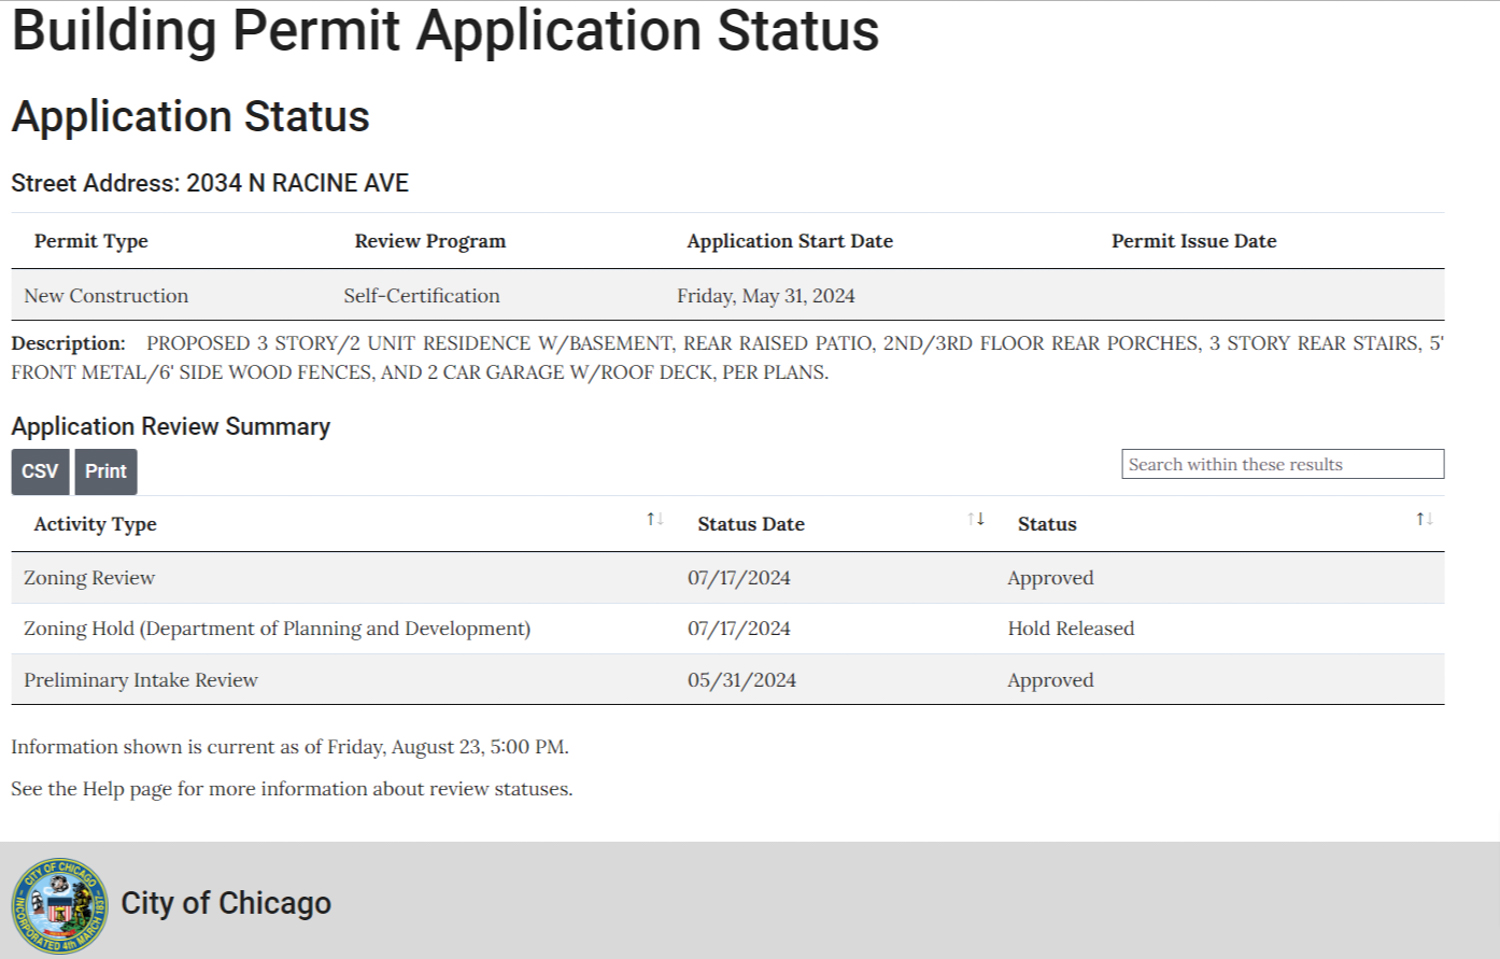Viewport: 1500px width, 959px height.
Task: Click the 'New Construction' permit type value
Action: [x=106, y=296]
